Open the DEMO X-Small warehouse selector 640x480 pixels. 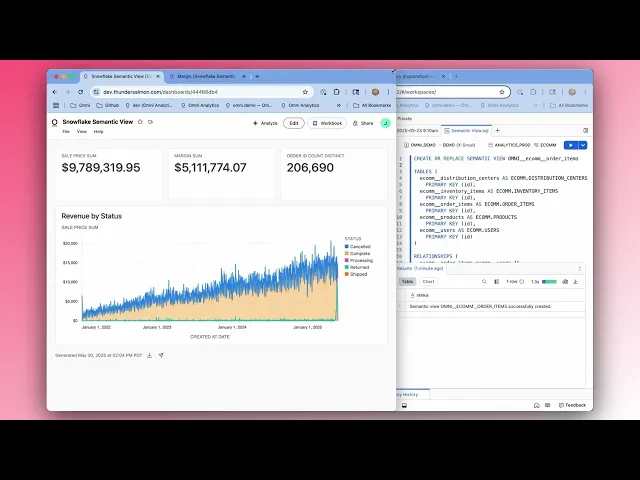click(x=459, y=145)
